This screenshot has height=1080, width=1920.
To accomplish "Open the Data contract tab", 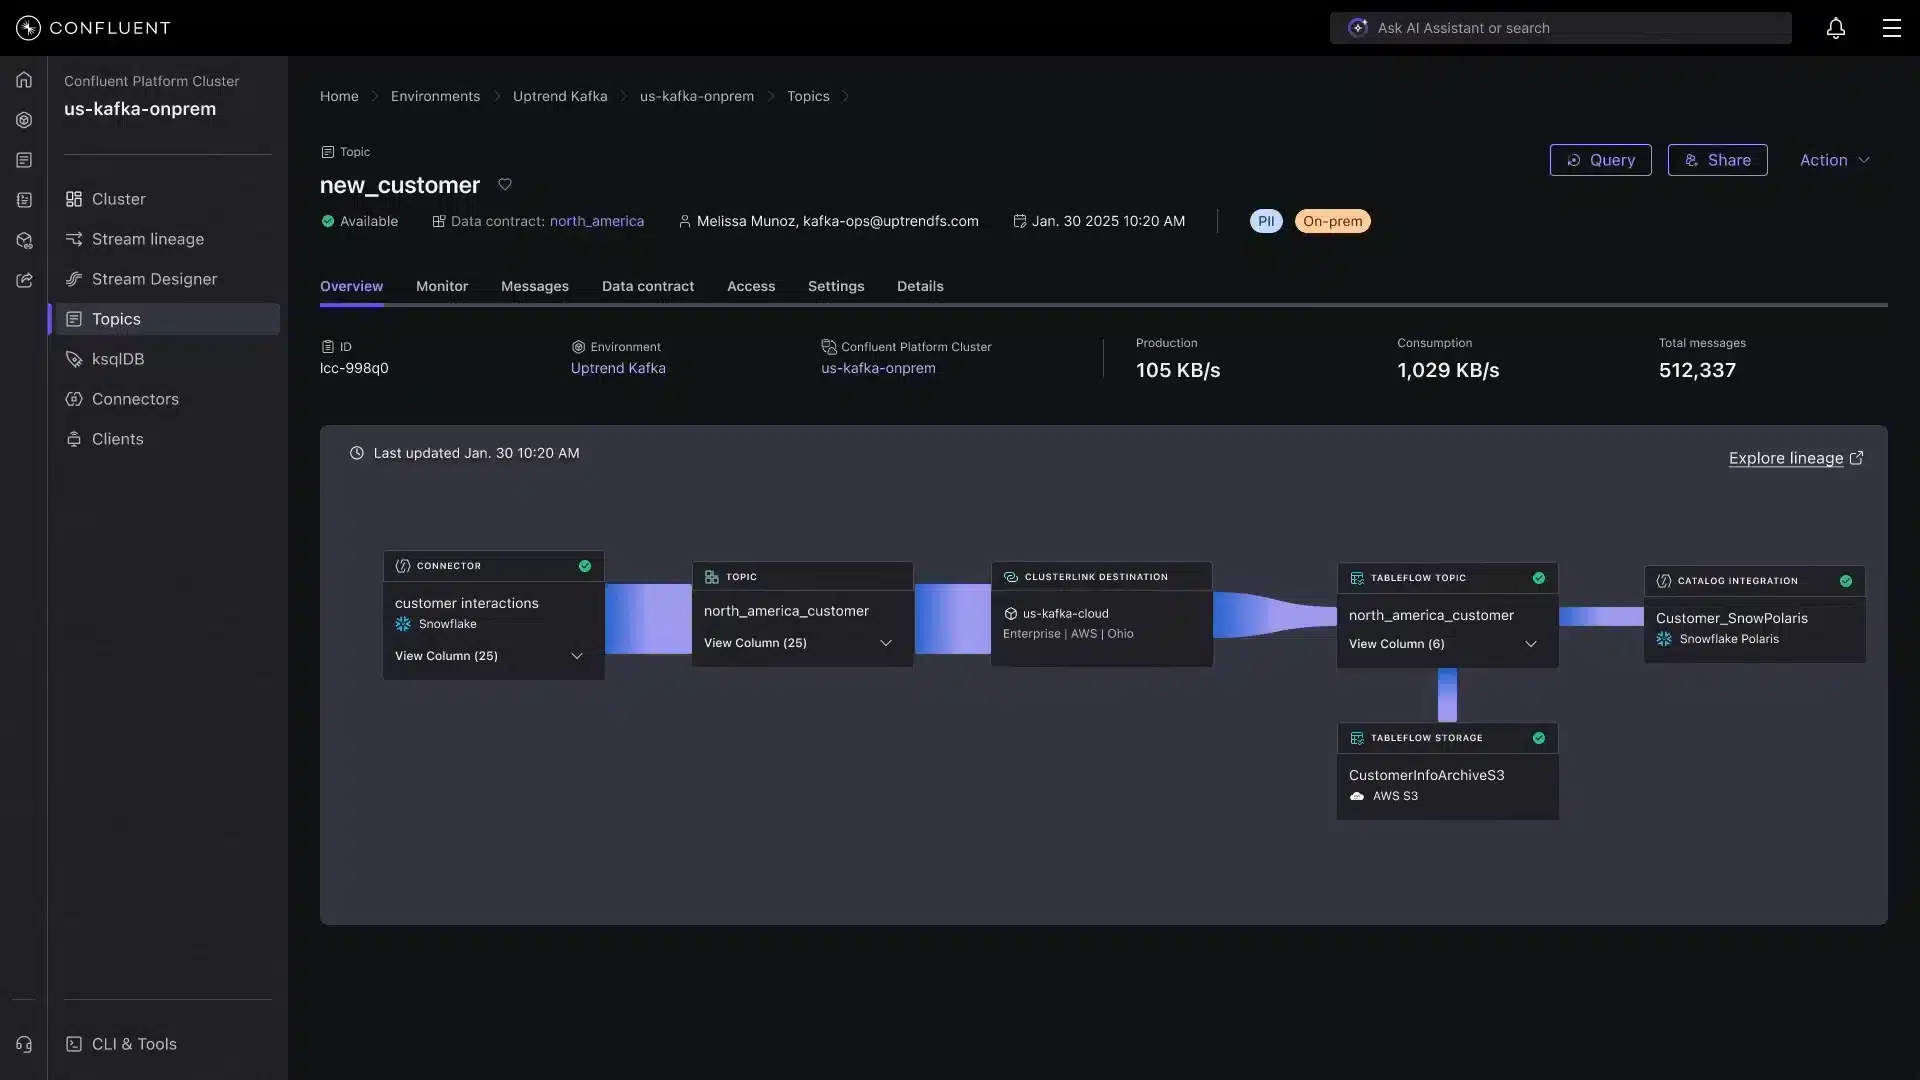I will 647,286.
